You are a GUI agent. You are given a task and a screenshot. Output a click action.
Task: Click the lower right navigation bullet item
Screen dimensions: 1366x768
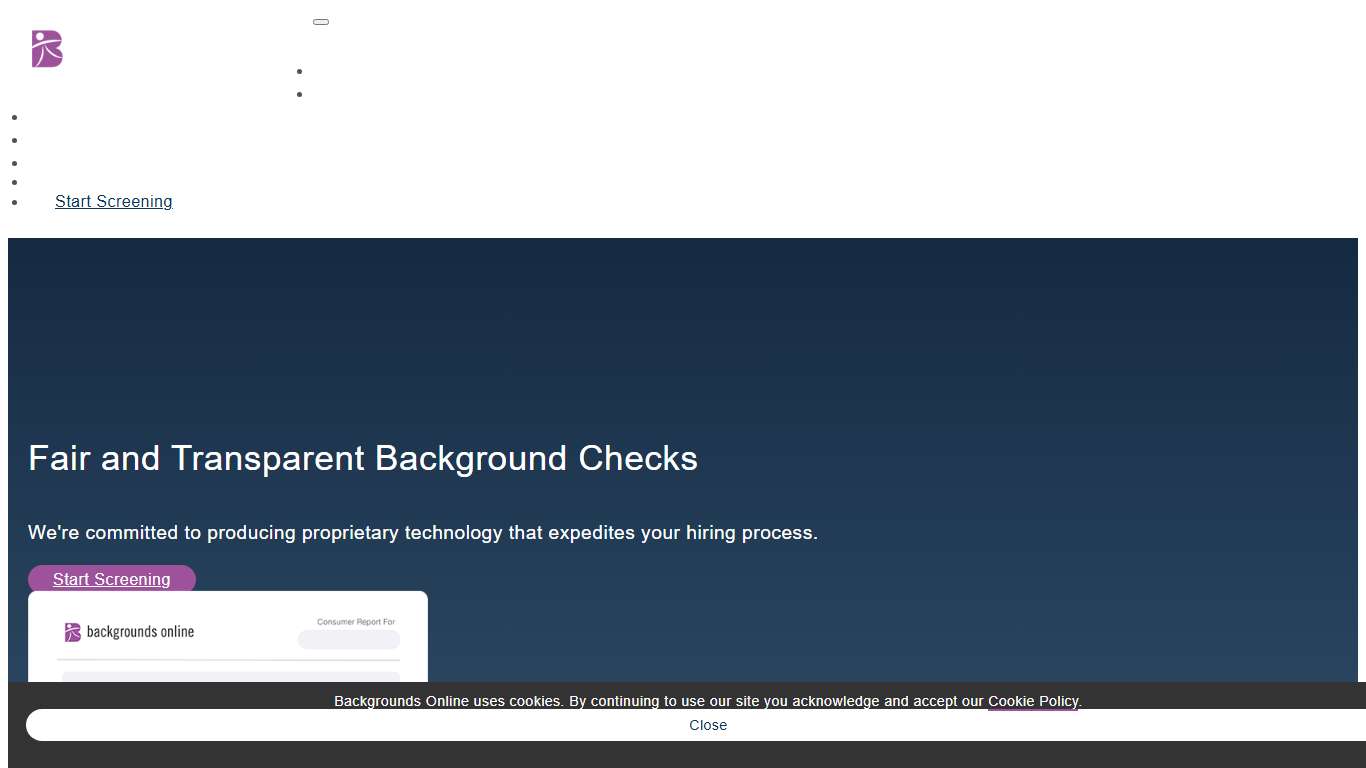299,94
